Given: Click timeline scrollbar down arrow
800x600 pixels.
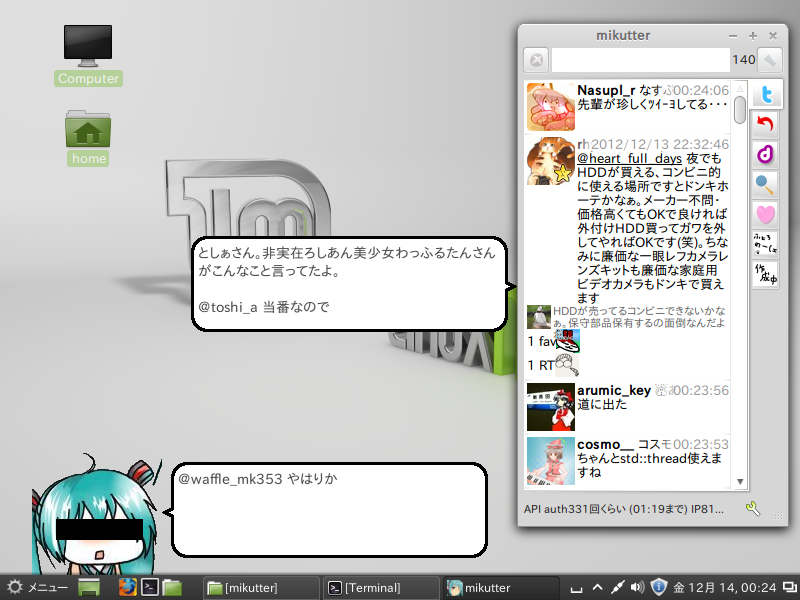Looking at the screenshot, I should pos(740,482).
